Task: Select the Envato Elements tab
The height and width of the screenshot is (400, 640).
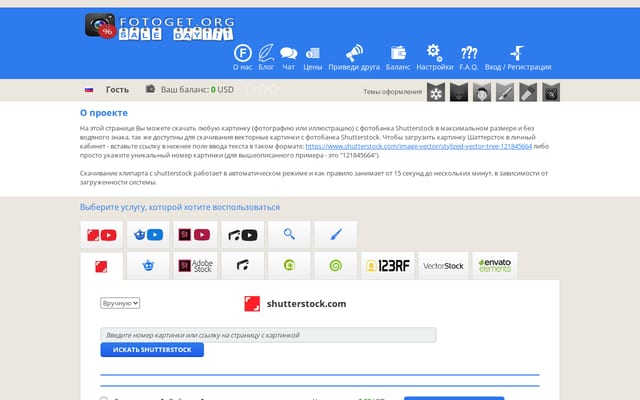Action: click(495, 266)
